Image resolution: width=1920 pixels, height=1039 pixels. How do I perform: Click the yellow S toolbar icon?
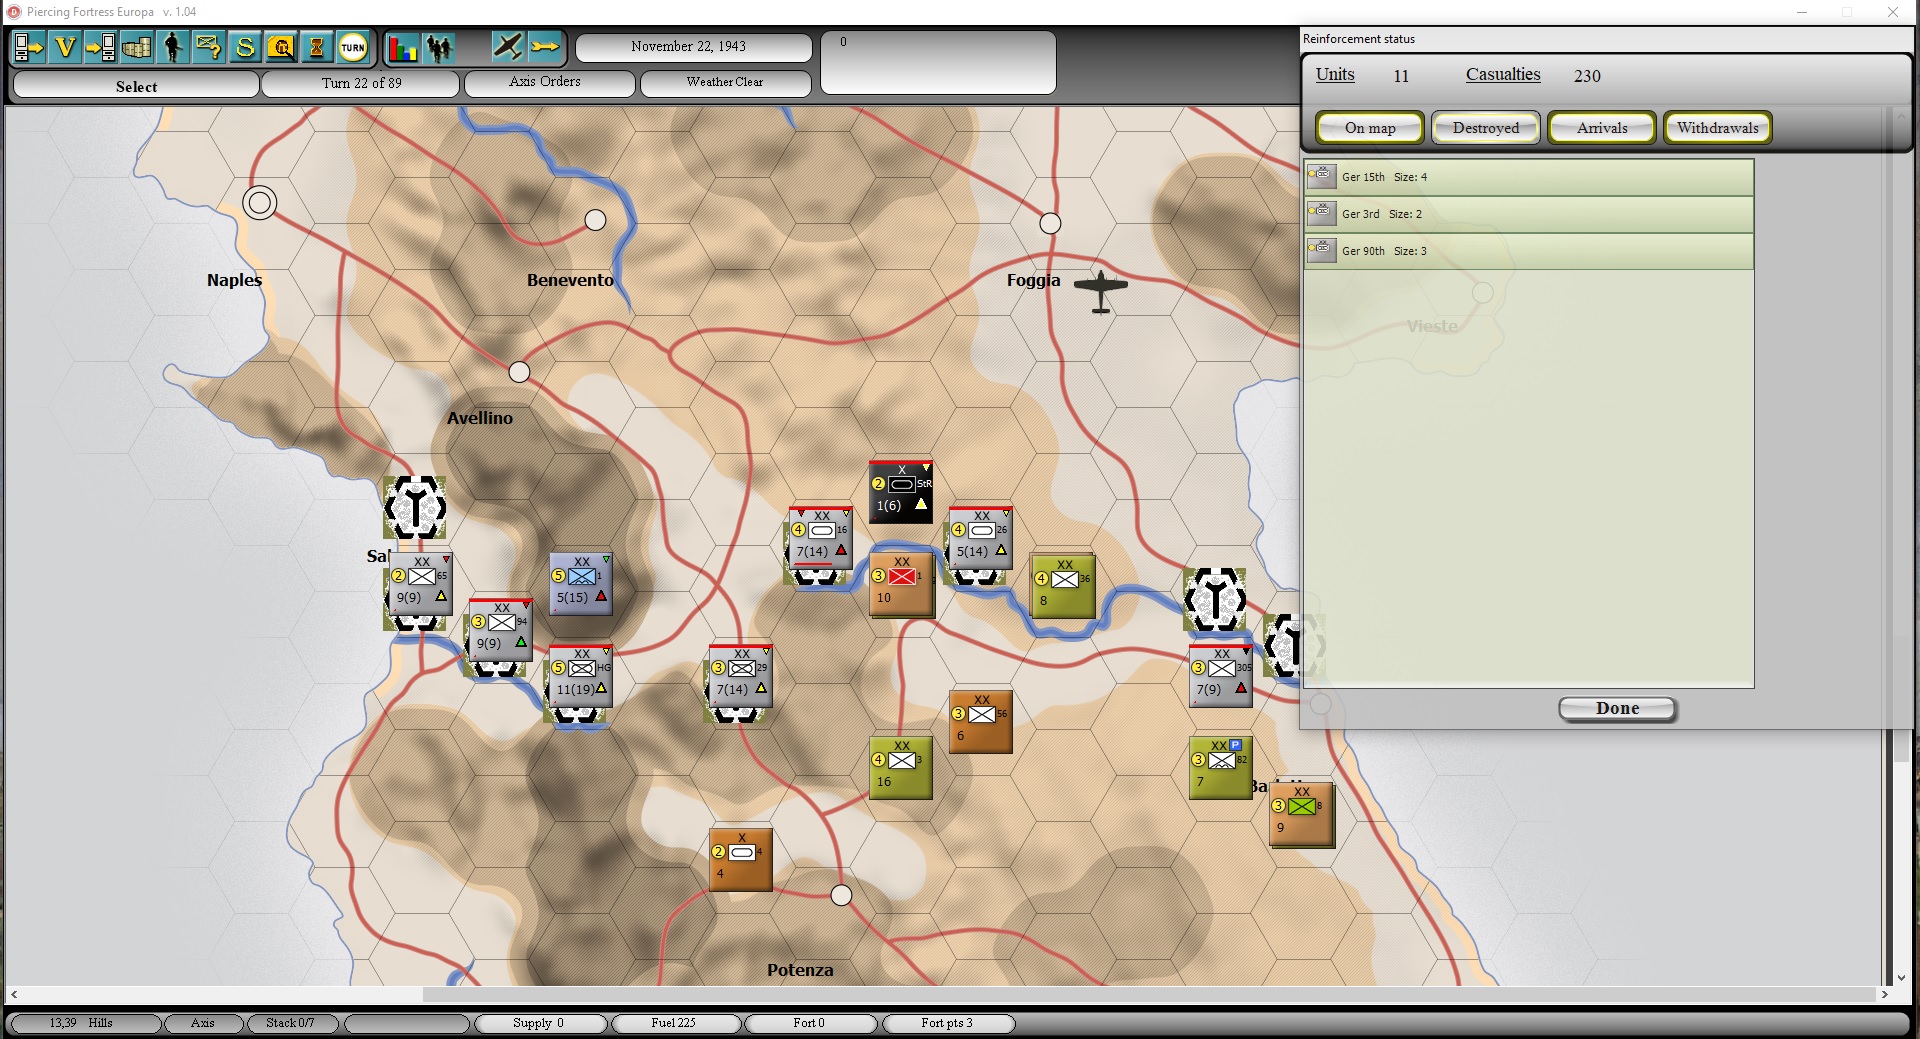pos(245,47)
